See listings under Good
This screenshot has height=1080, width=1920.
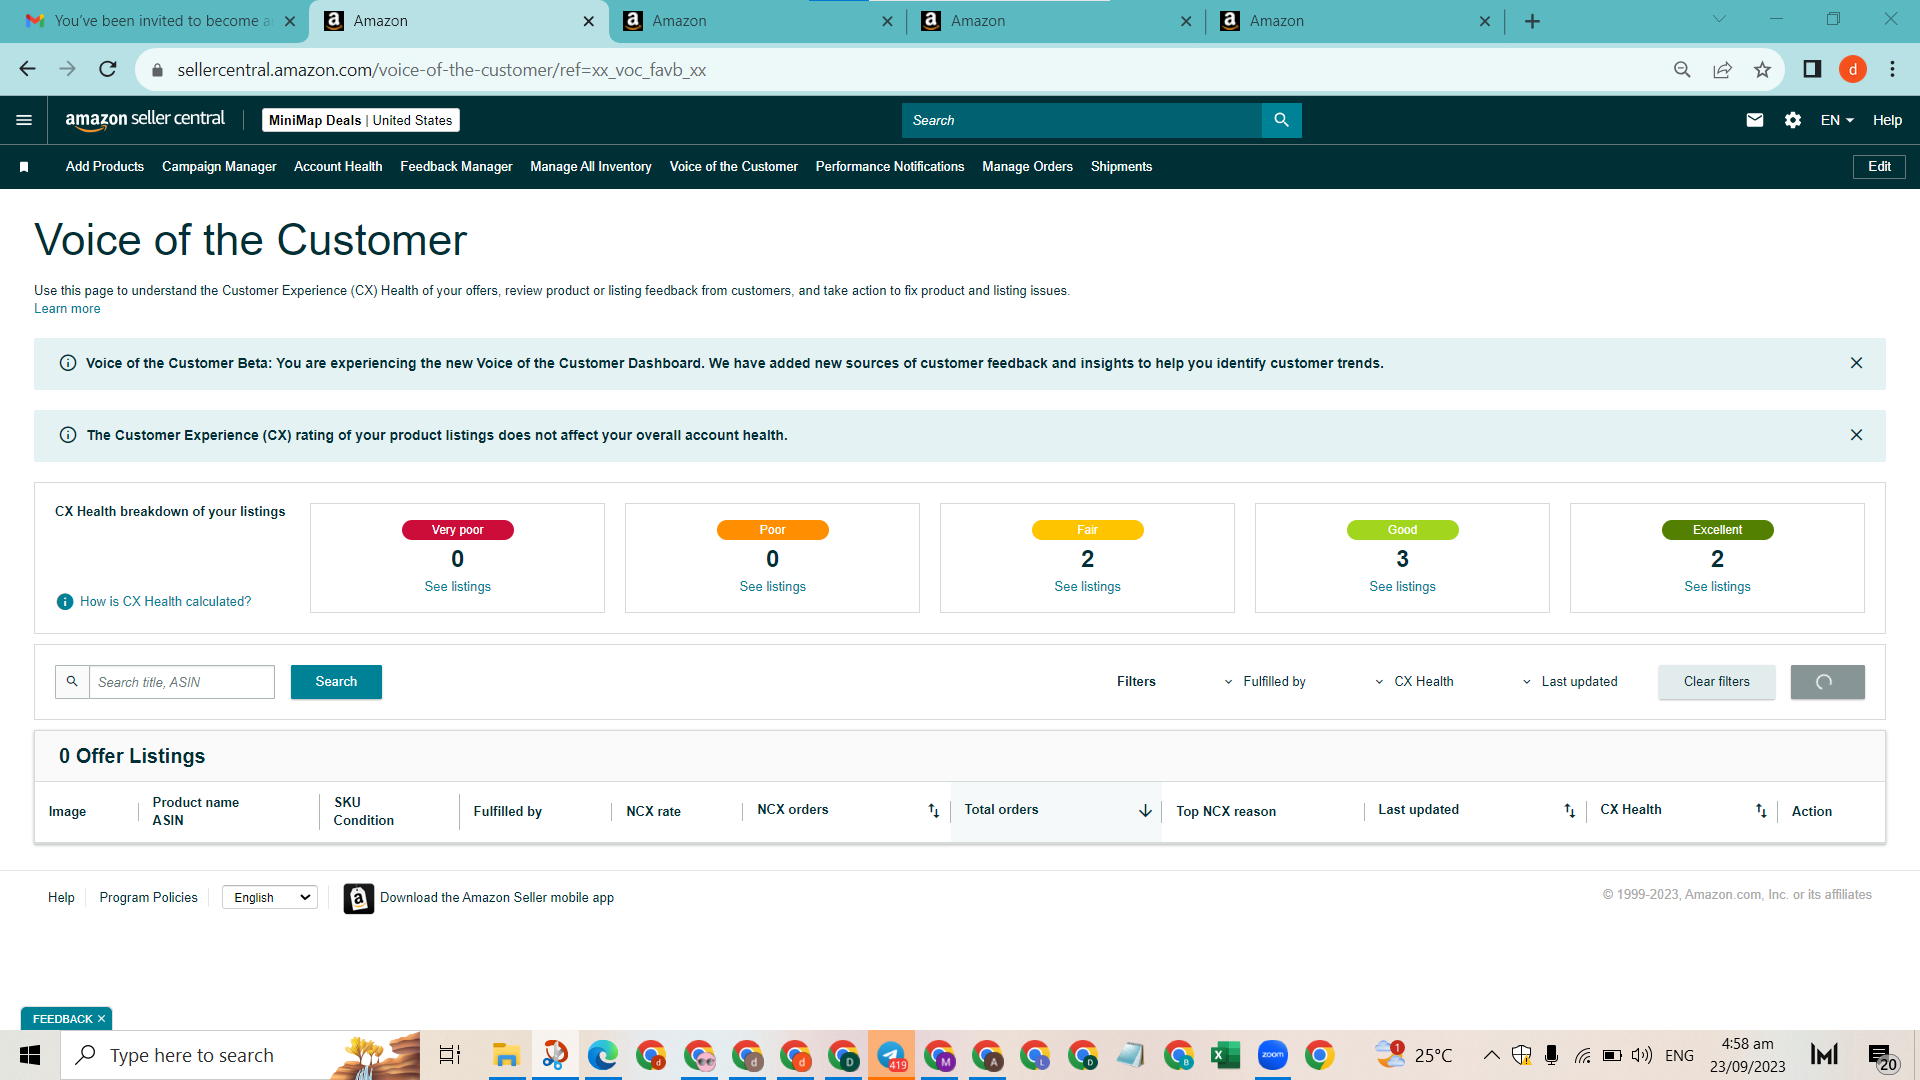pyautogui.click(x=1402, y=587)
